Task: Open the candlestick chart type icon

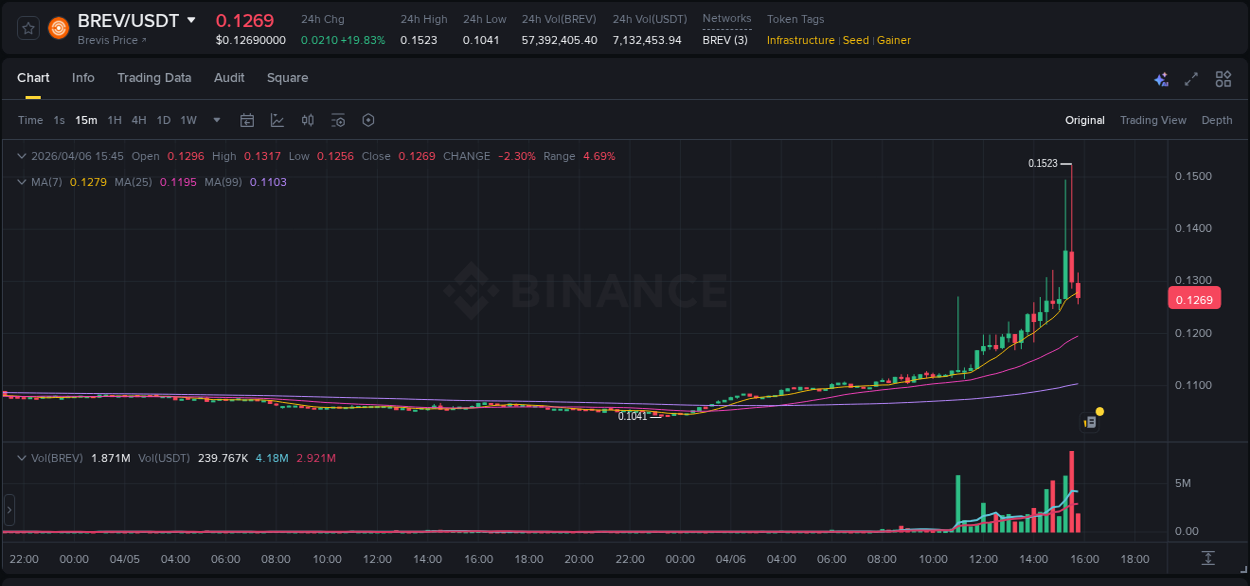Action: 308,120
